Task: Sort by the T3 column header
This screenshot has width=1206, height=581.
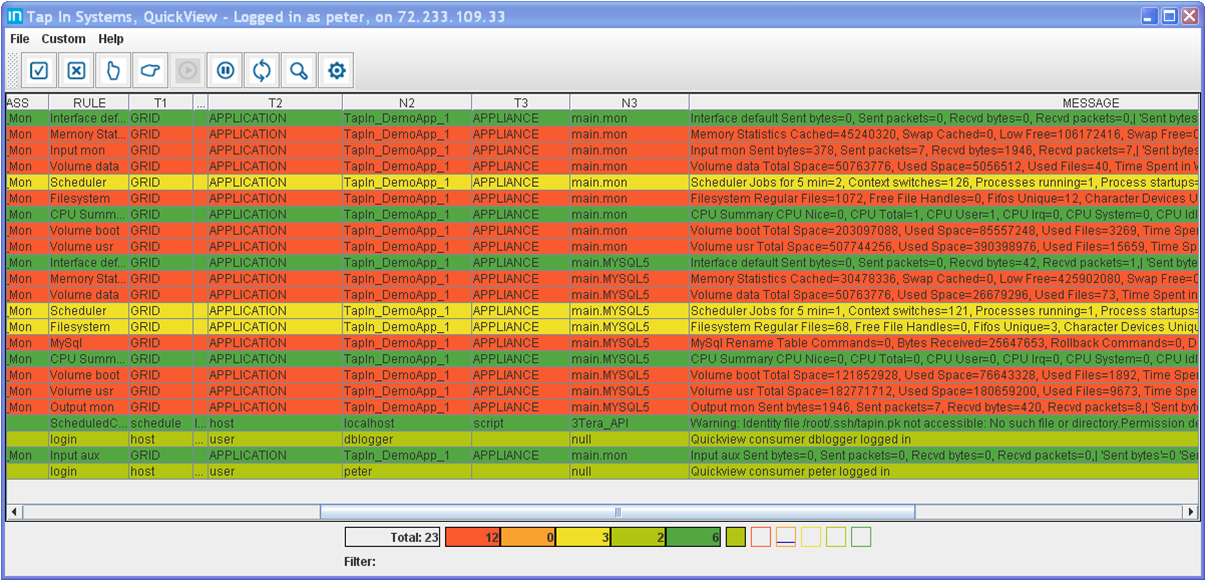Action: (x=521, y=103)
